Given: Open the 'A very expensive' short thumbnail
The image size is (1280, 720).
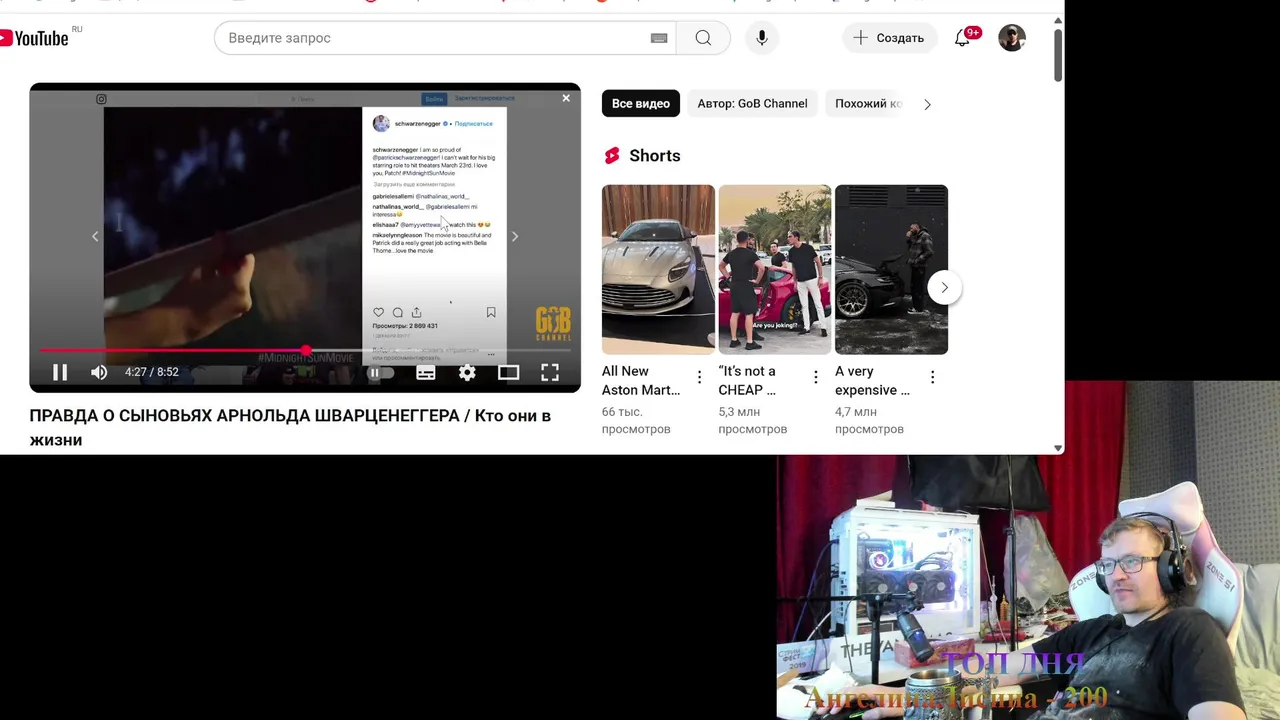Looking at the screenshot, I should click(x=891, y=269).
